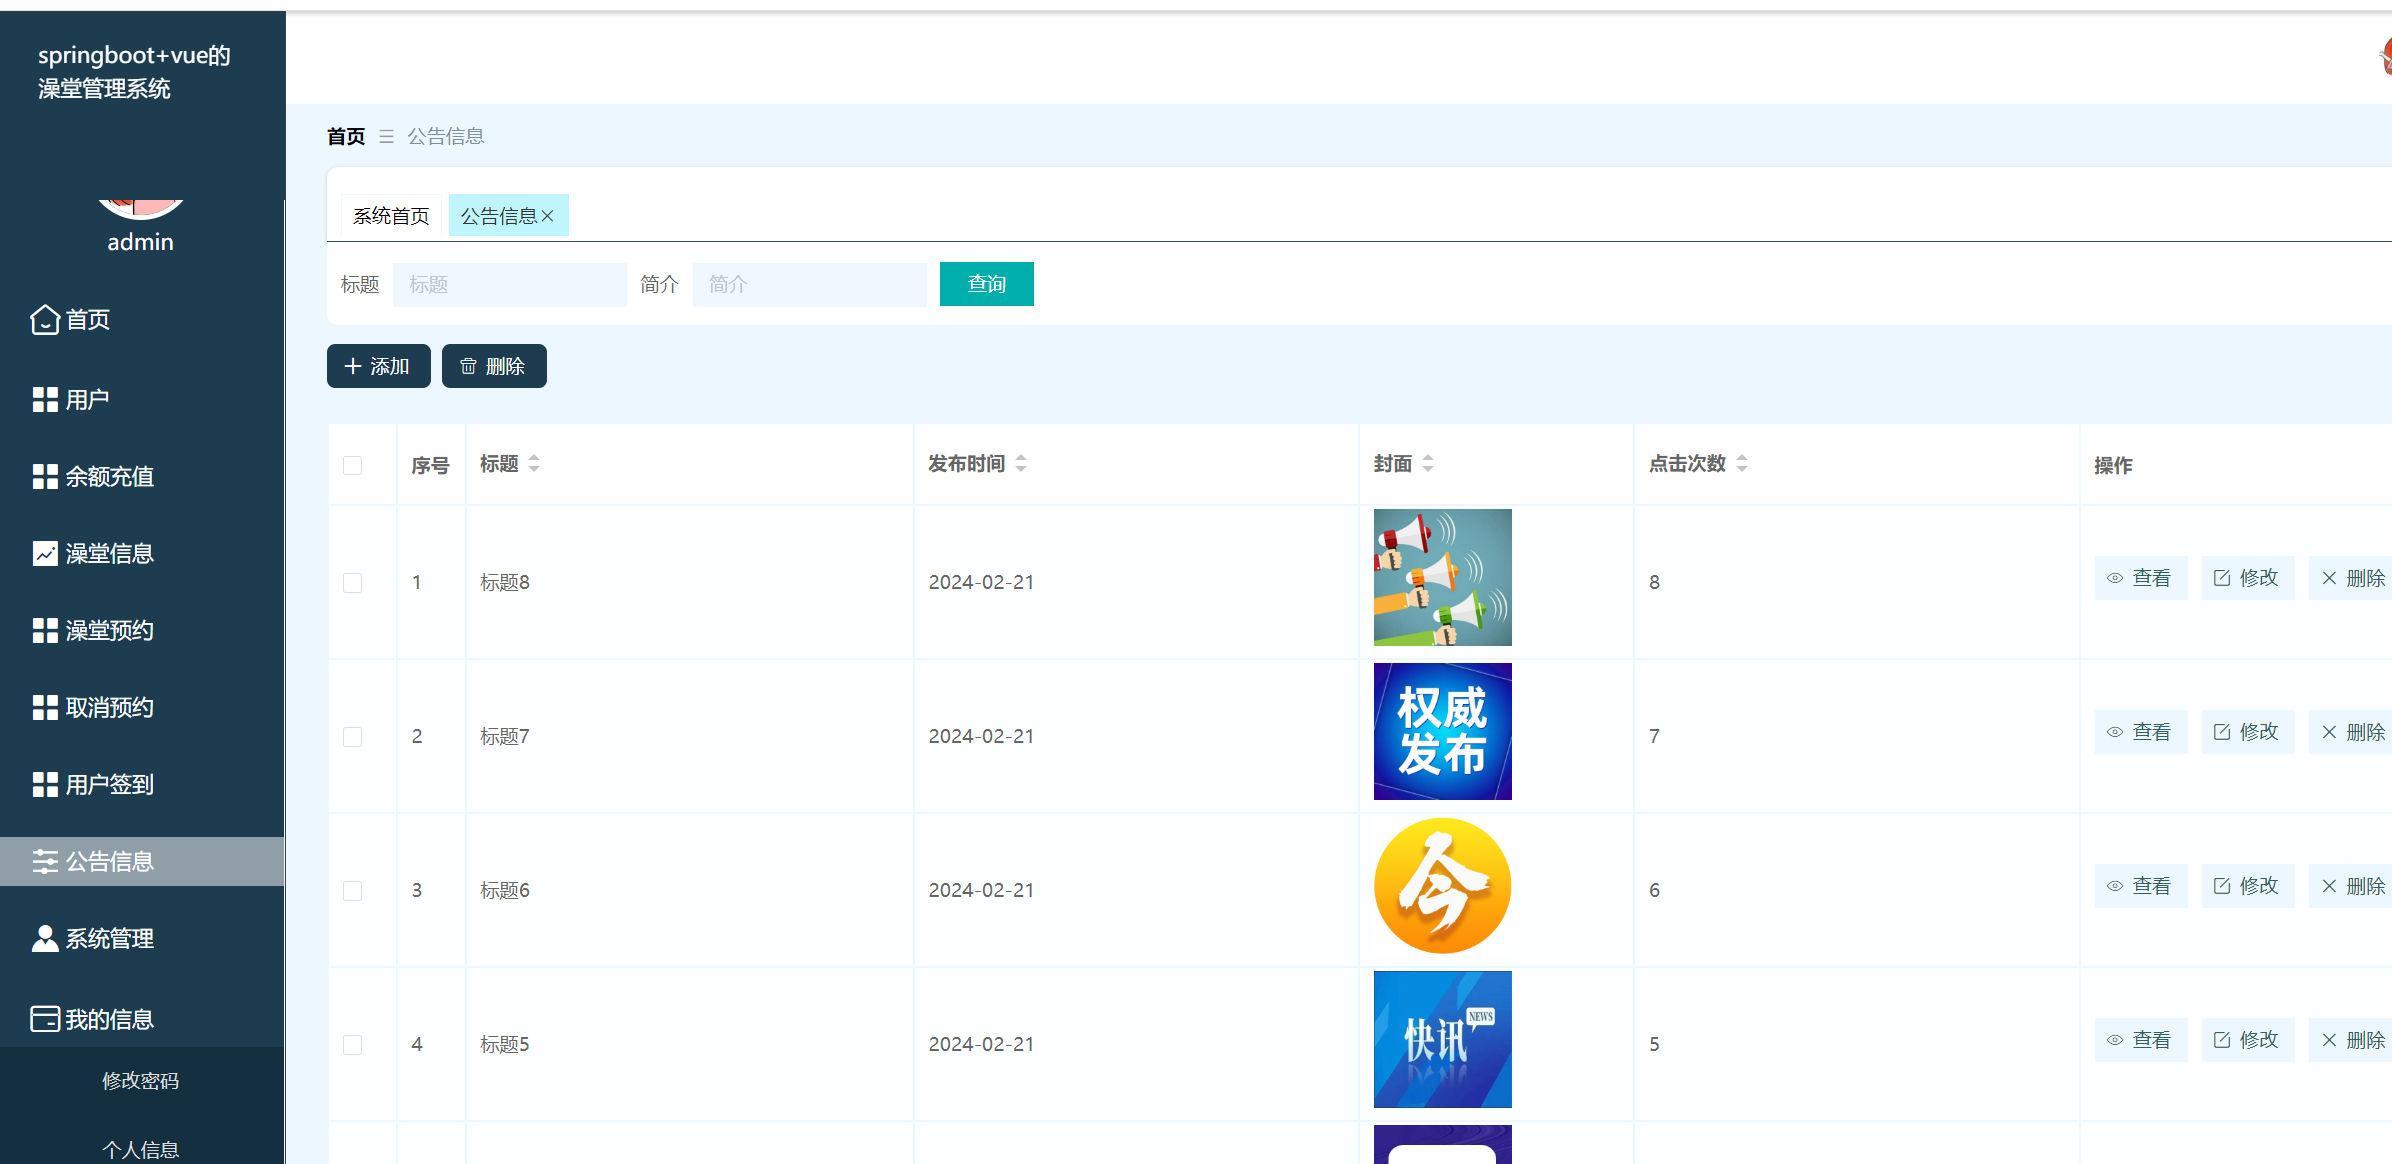
Task: Sort the table by 发布时间 column
Action: click(x=1021, y=463)
